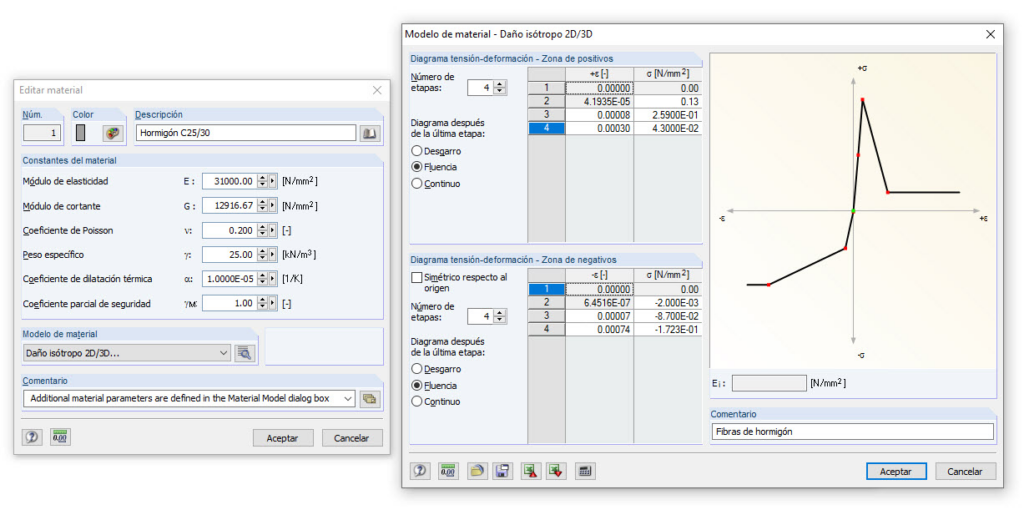Viewport: 1024px width, 515px height.
Task: Open units and decimals in Modelo de material
Action: (x=448, y=470)
